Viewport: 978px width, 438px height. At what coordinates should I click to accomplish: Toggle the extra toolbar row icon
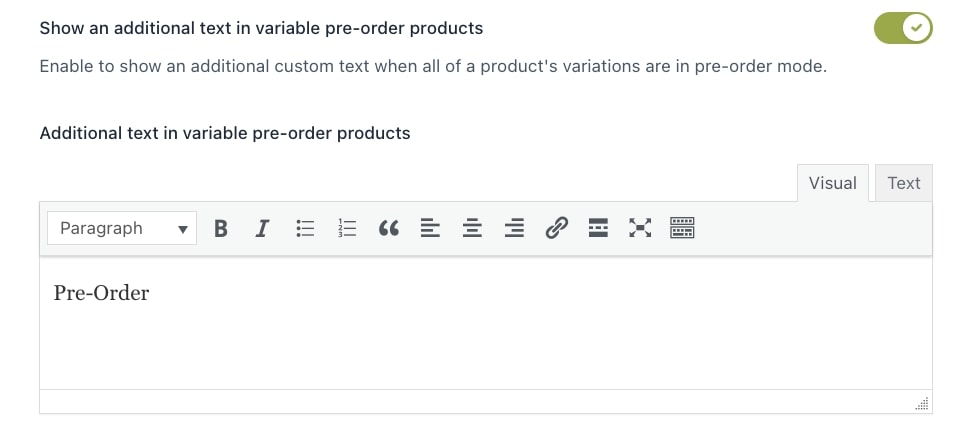click(682, 228)
